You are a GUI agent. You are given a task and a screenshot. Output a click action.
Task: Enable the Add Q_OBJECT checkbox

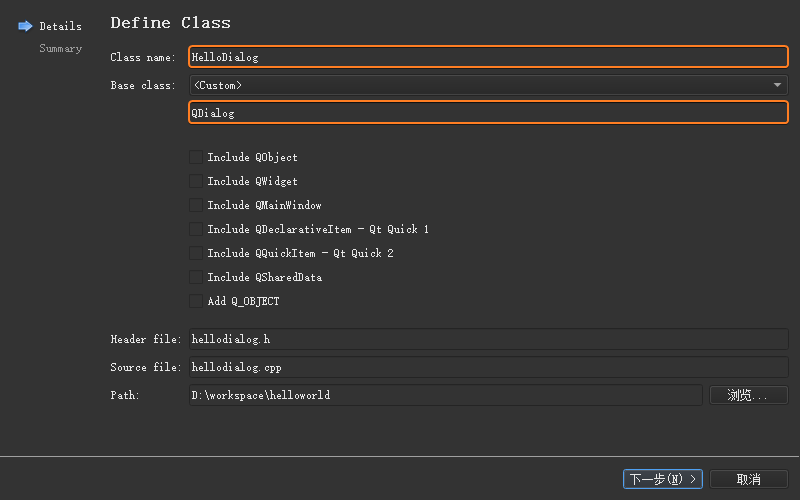[x=195, y=301]
